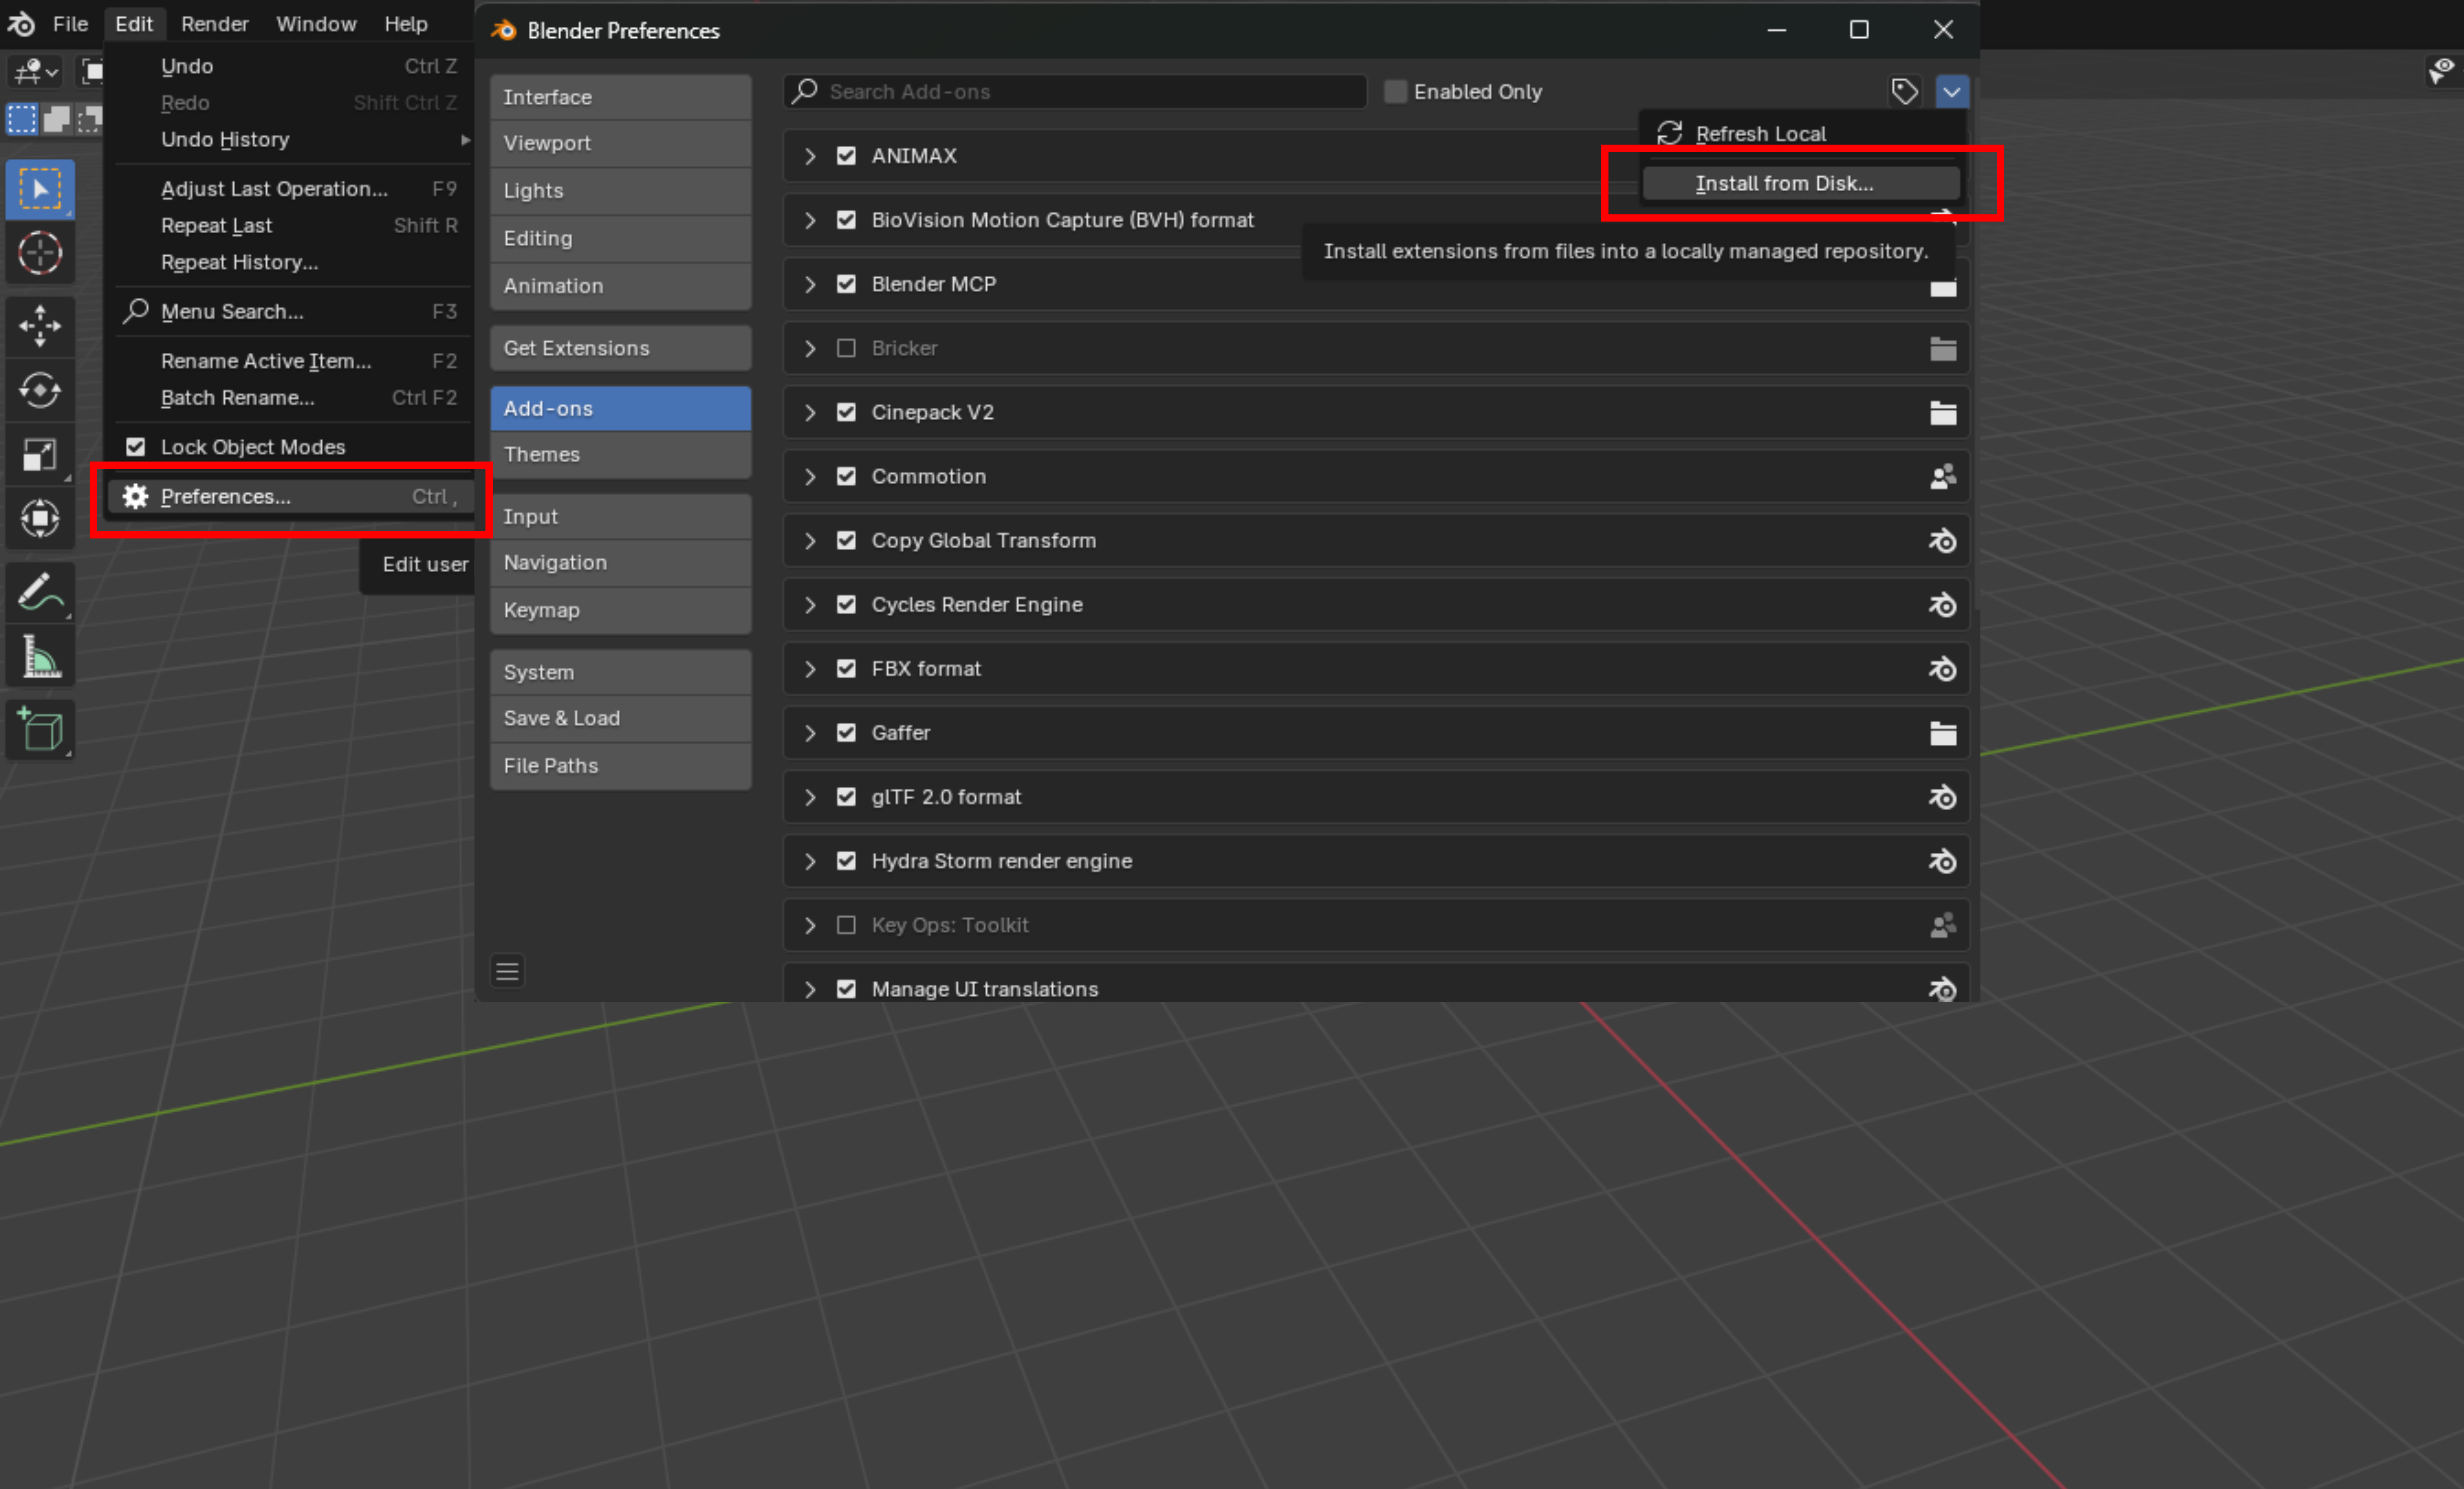Viewport: 2464px width, 1489px height.
Task: Disable the Cinepack V2 checkbox
Action: (846, 412)
